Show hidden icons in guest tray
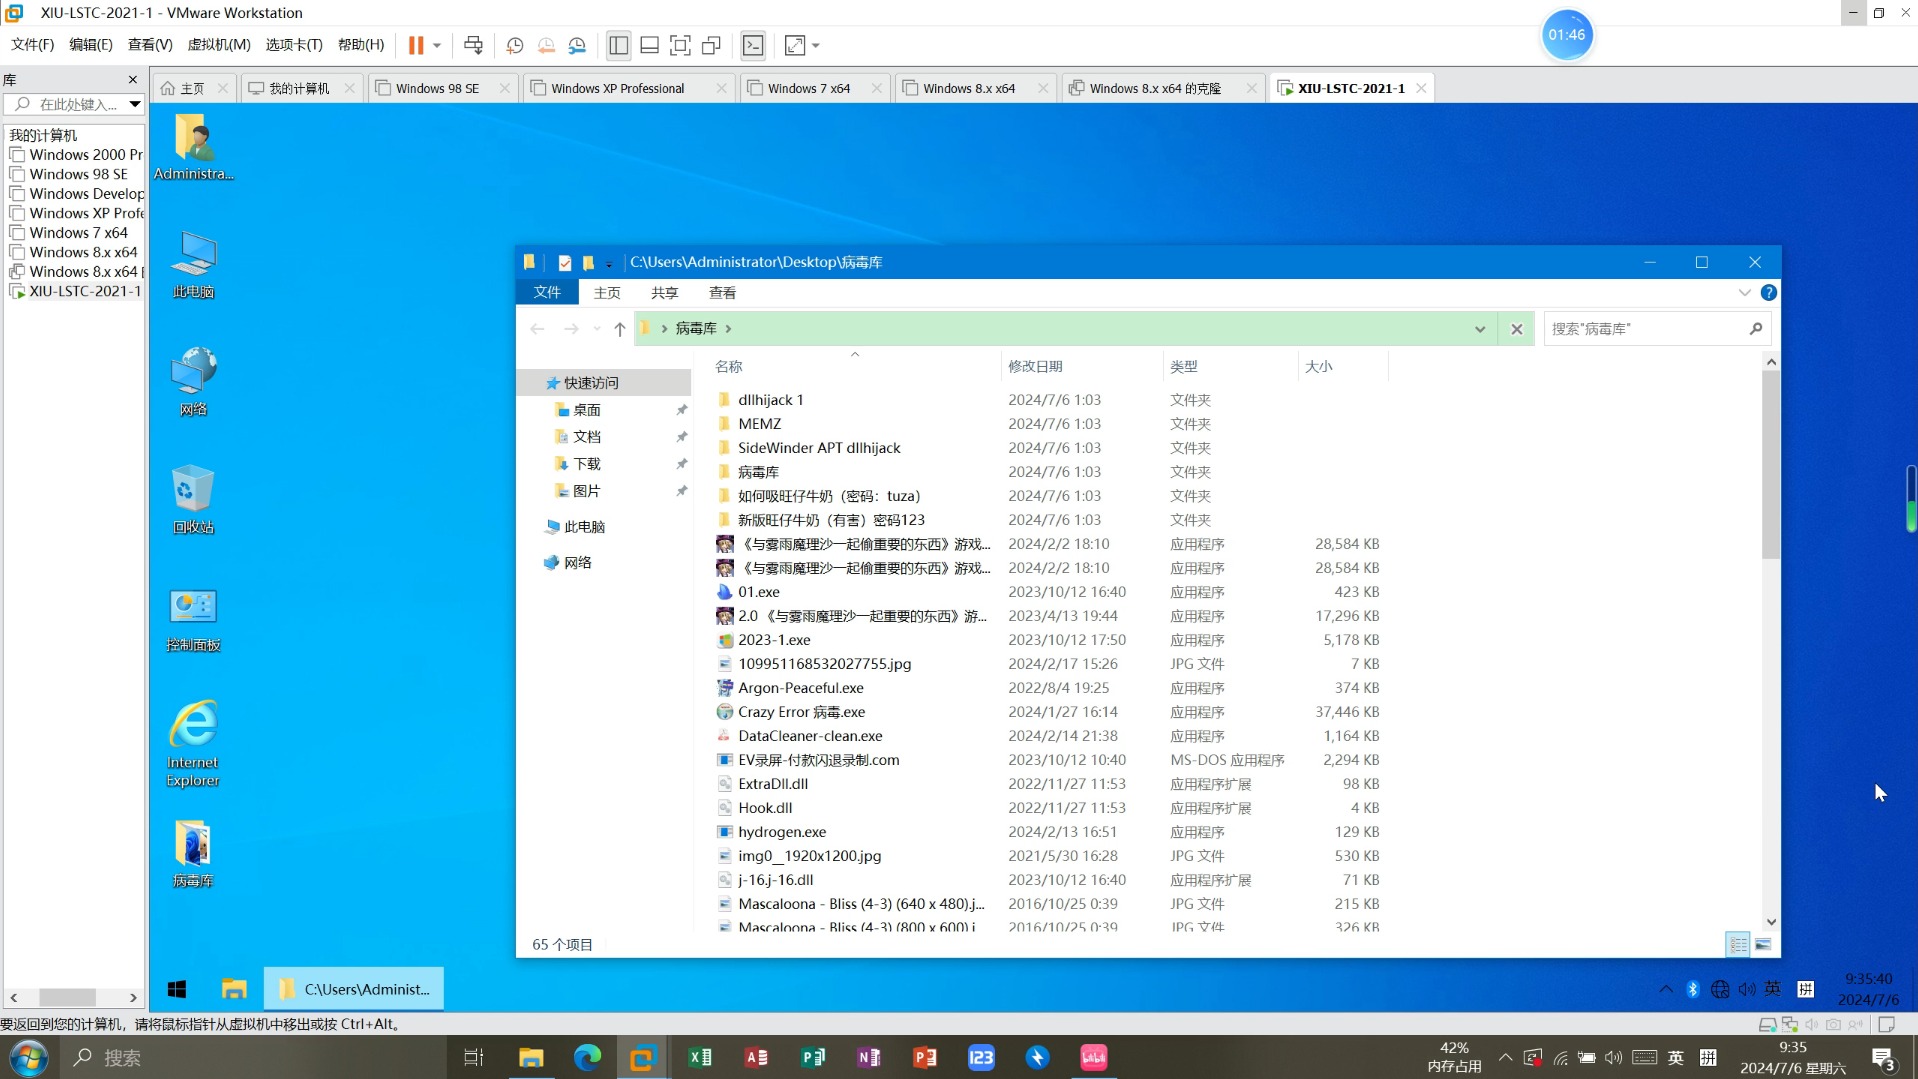Viewport: 1918px width, 1079px height. pyautogui.click(x=1665, y=989)
